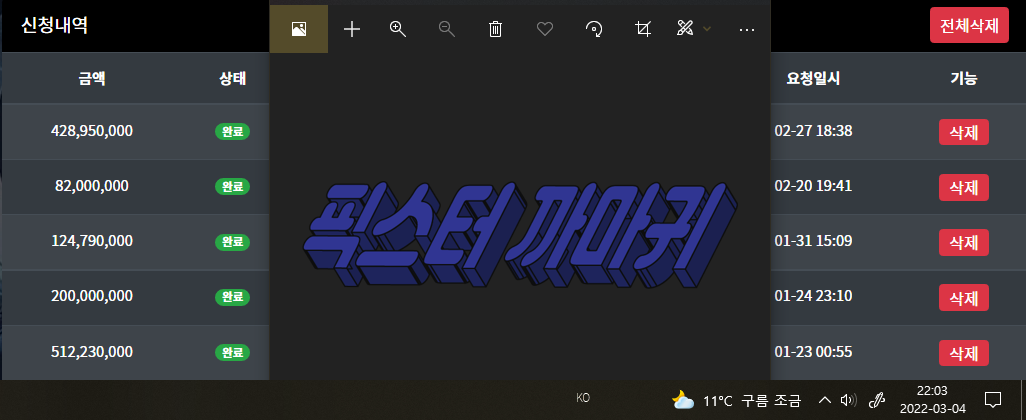
Task: Select the amount 124,790,000
Action: tap(92, 241)
